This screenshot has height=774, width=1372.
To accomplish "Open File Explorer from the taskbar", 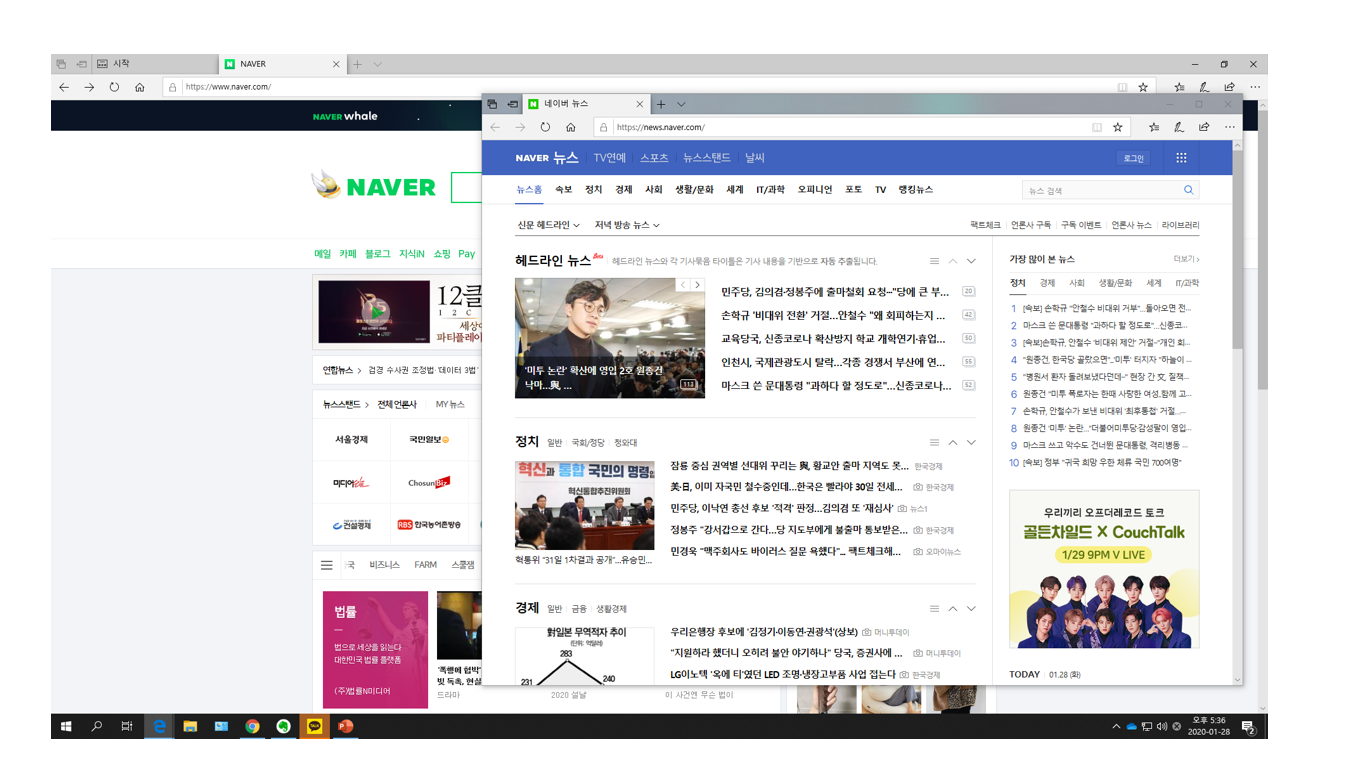I will [x=190, y=726].
